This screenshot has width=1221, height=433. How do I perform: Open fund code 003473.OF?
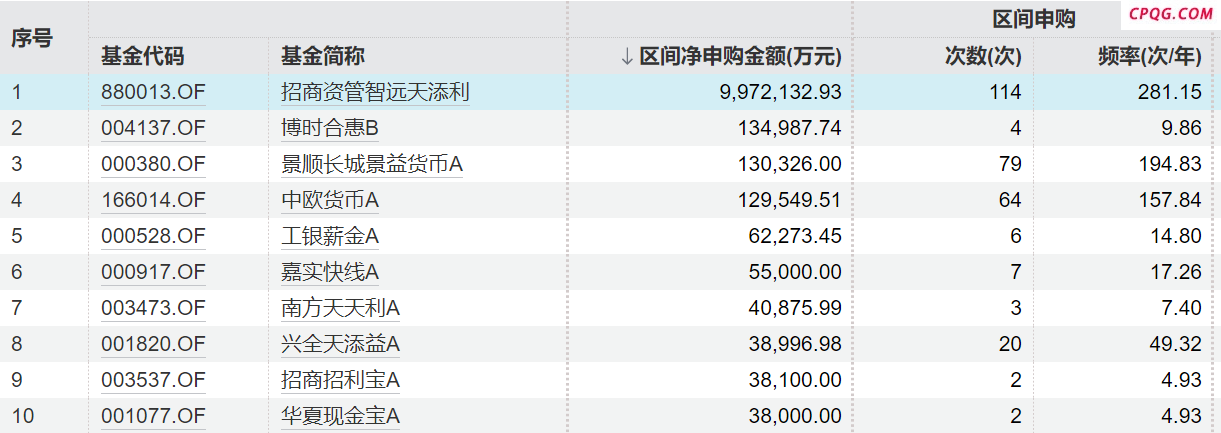(x=153, y=308)
